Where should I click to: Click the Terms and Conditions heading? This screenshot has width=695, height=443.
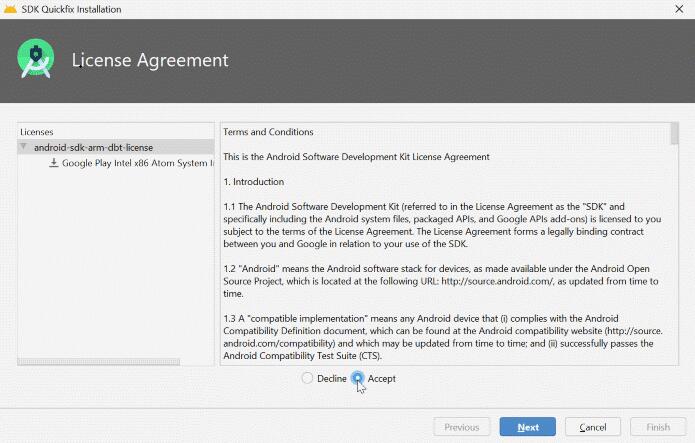click(x=268, y=132)
